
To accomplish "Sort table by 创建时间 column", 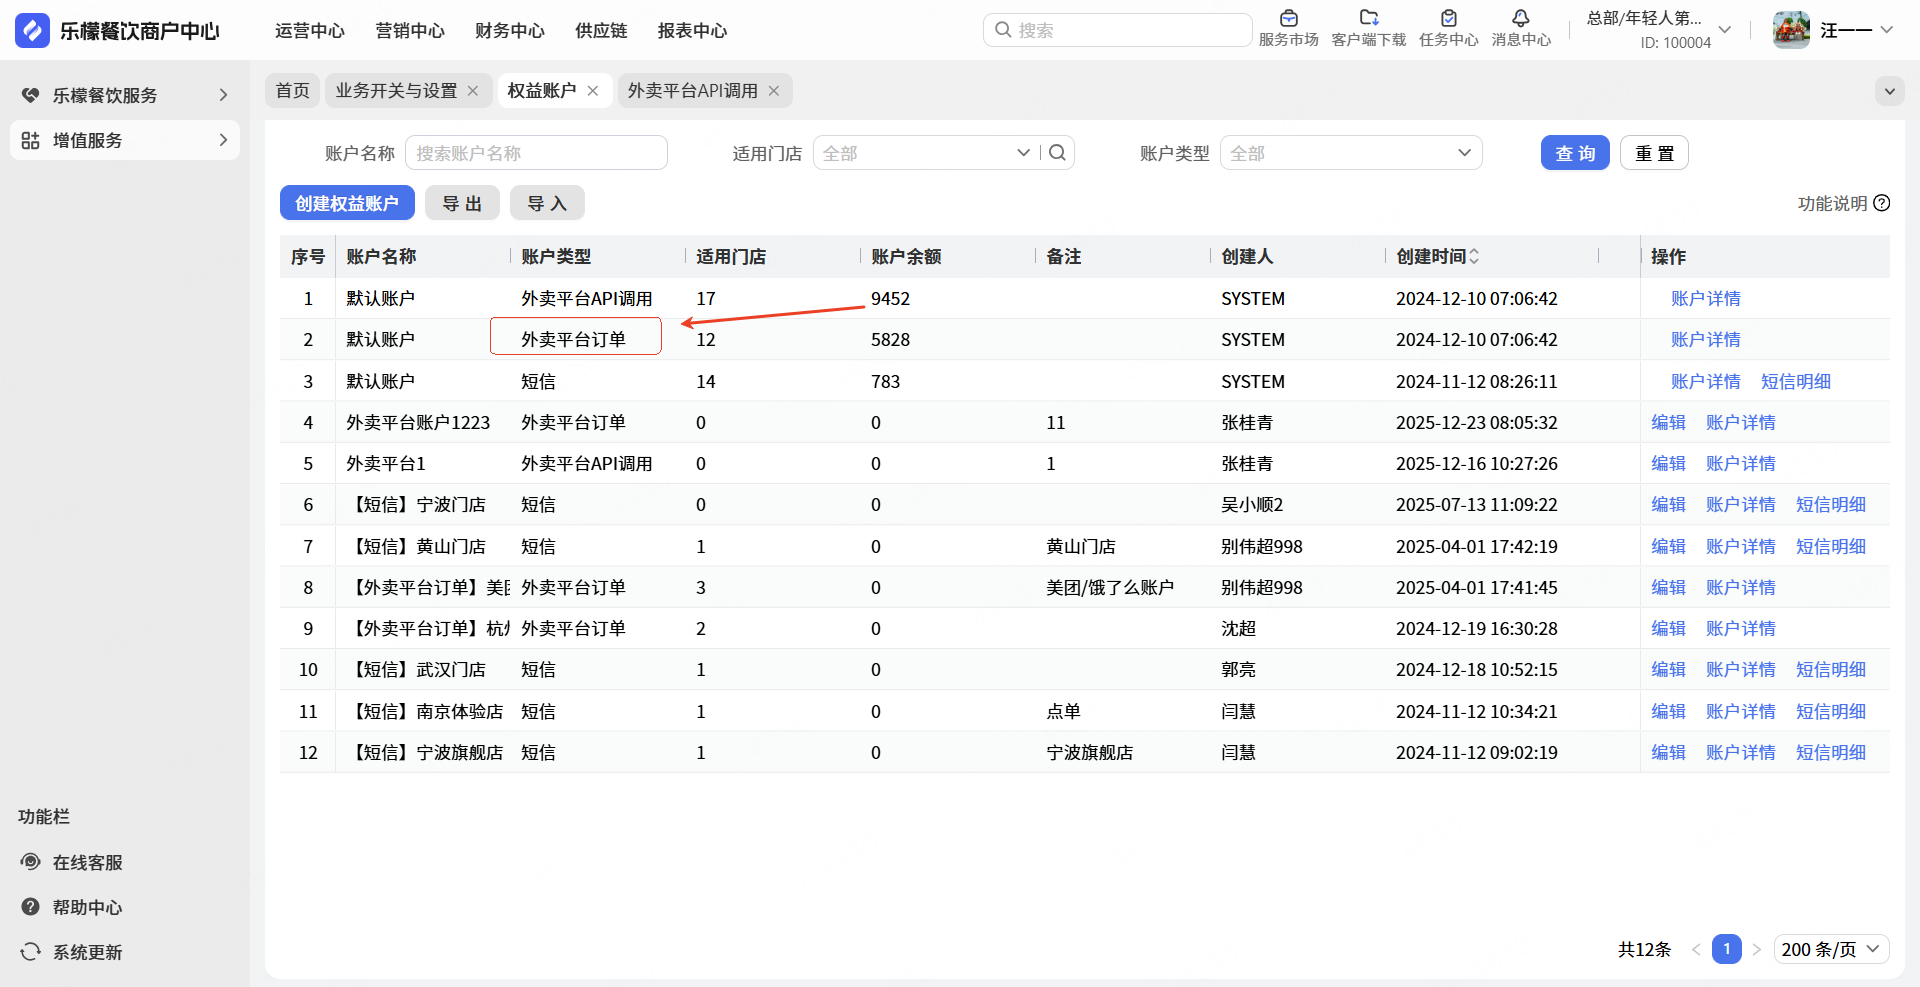I will 1474,257.
